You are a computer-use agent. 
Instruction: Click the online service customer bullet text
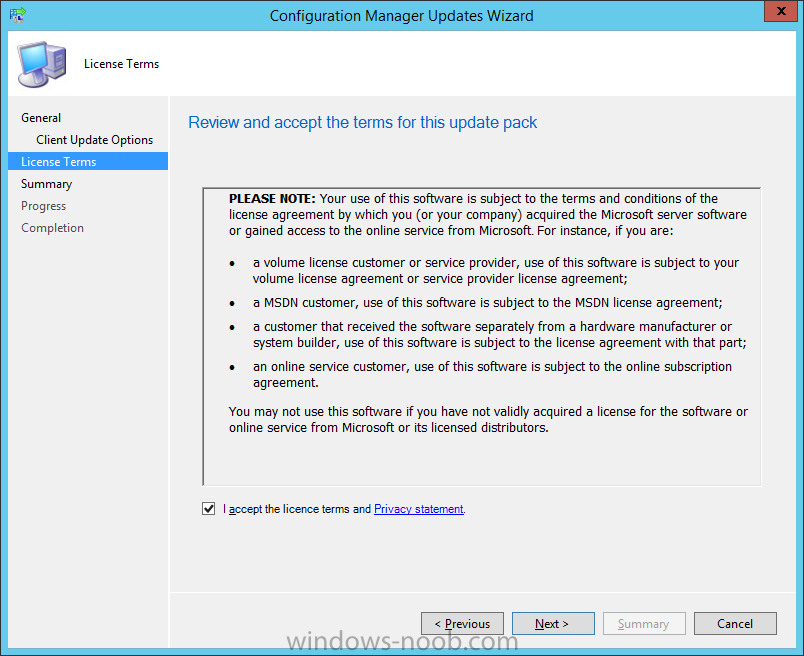point(492,374)
